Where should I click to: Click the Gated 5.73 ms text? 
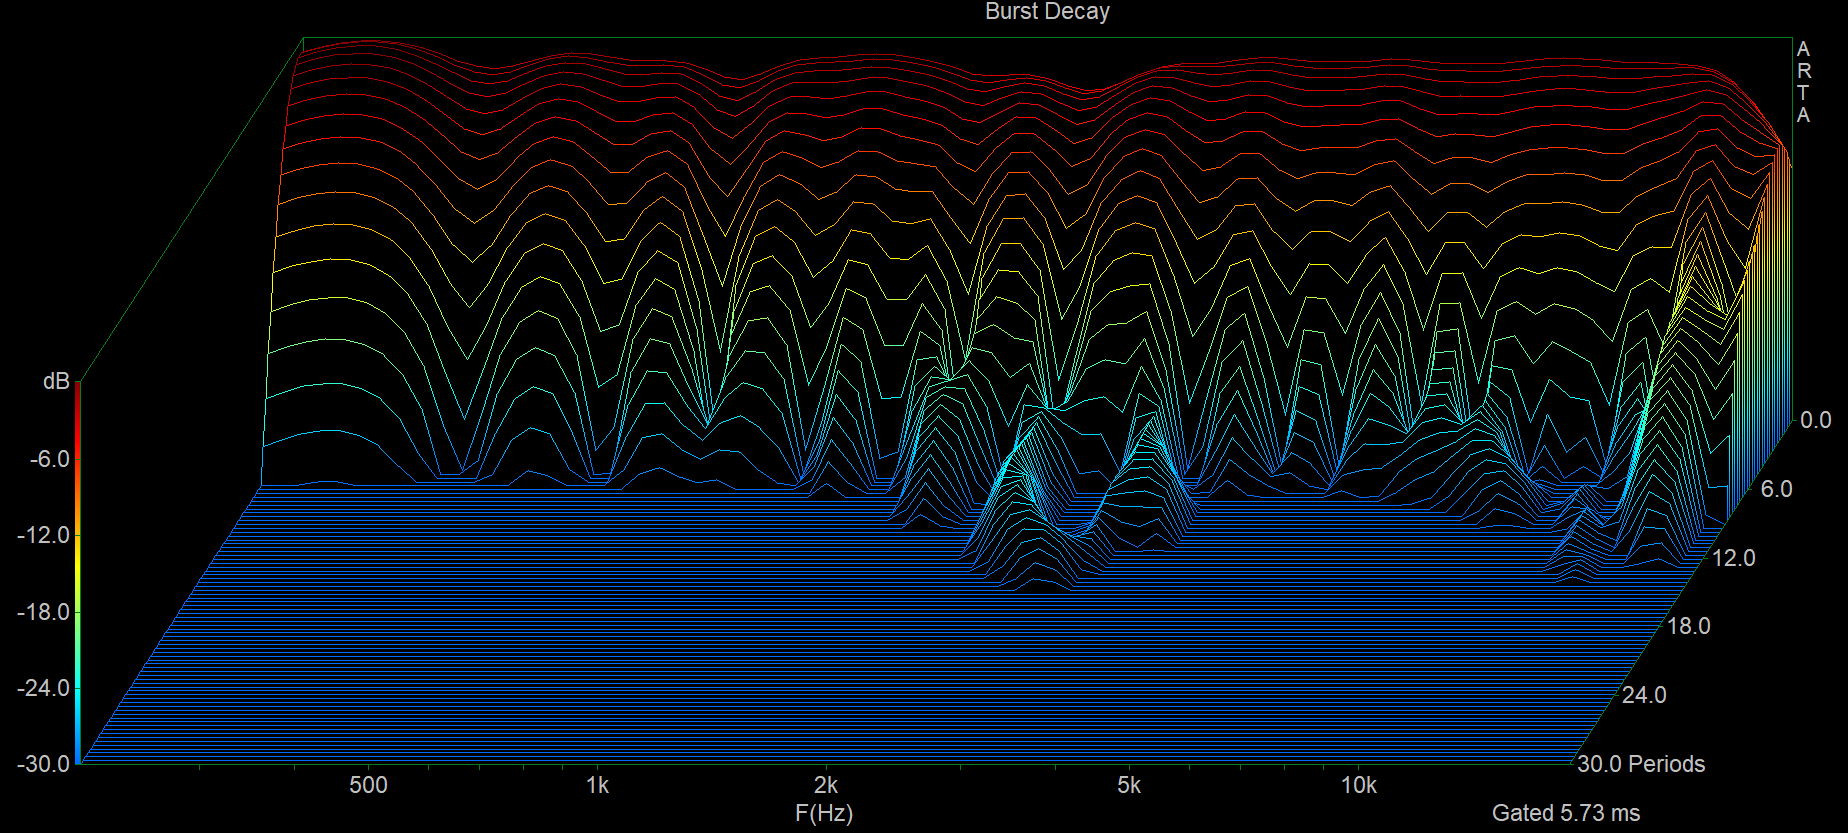point(1566,813)
